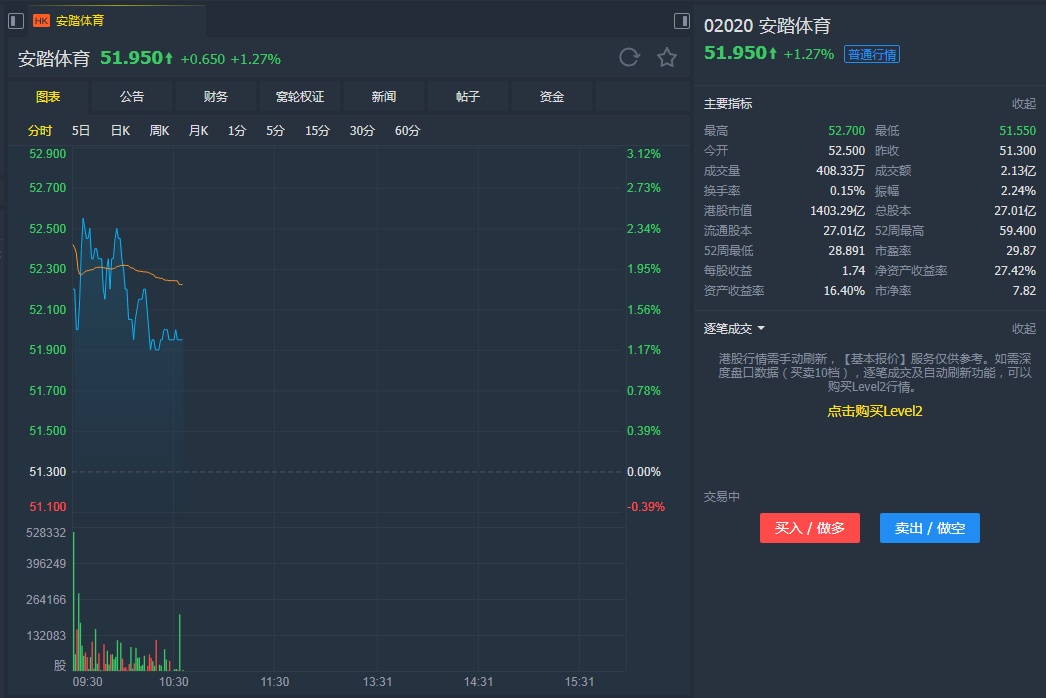Click the 港股市值 value 1403.29亿
This screenshot has height=698, width=1046.
pos(837,211)
